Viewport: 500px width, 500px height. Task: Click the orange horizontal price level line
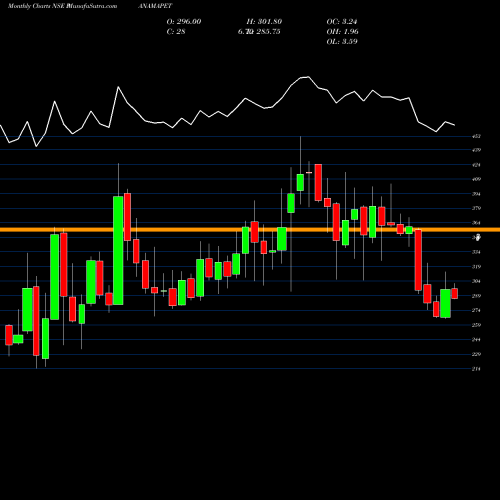coord(250,230)
